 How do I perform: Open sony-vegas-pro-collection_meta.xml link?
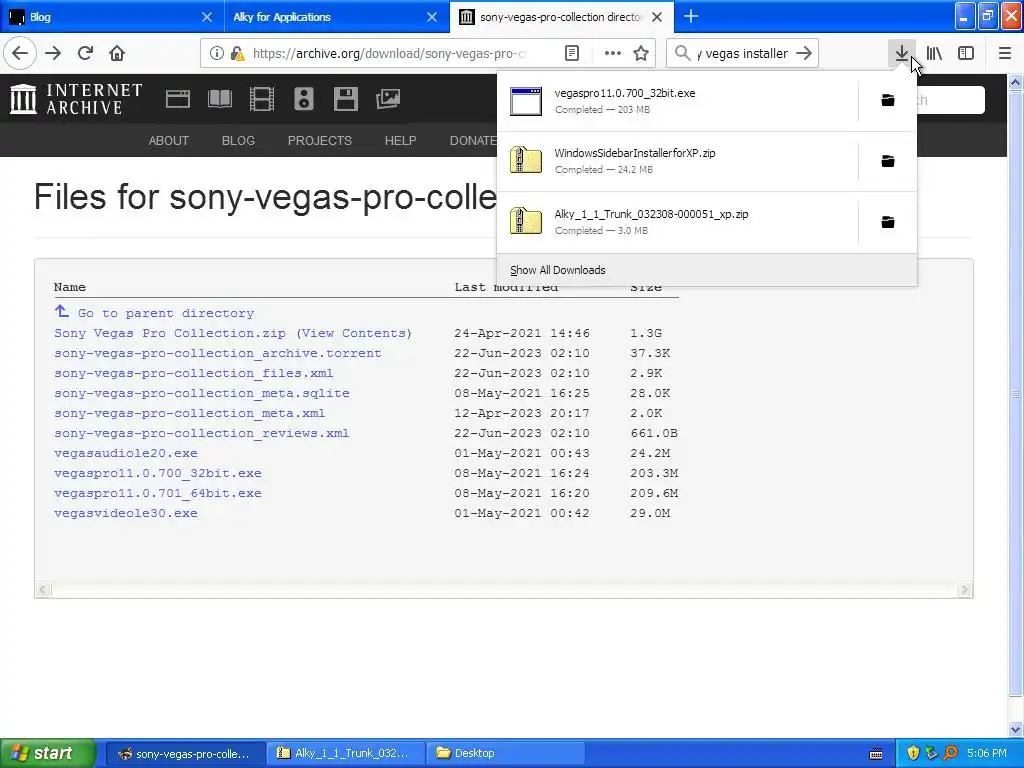click(x=189, y=413)
